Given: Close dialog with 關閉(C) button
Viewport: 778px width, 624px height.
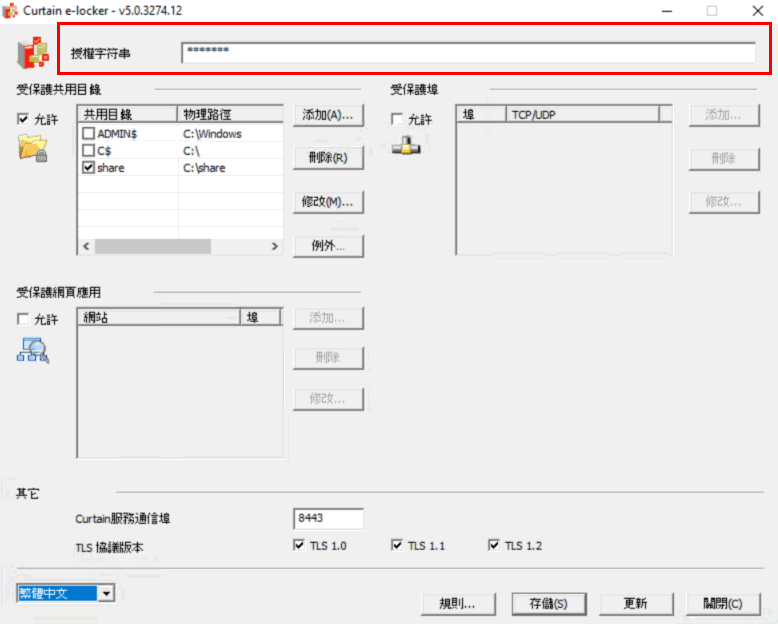Looking at the screenshot, I should 723,604.
